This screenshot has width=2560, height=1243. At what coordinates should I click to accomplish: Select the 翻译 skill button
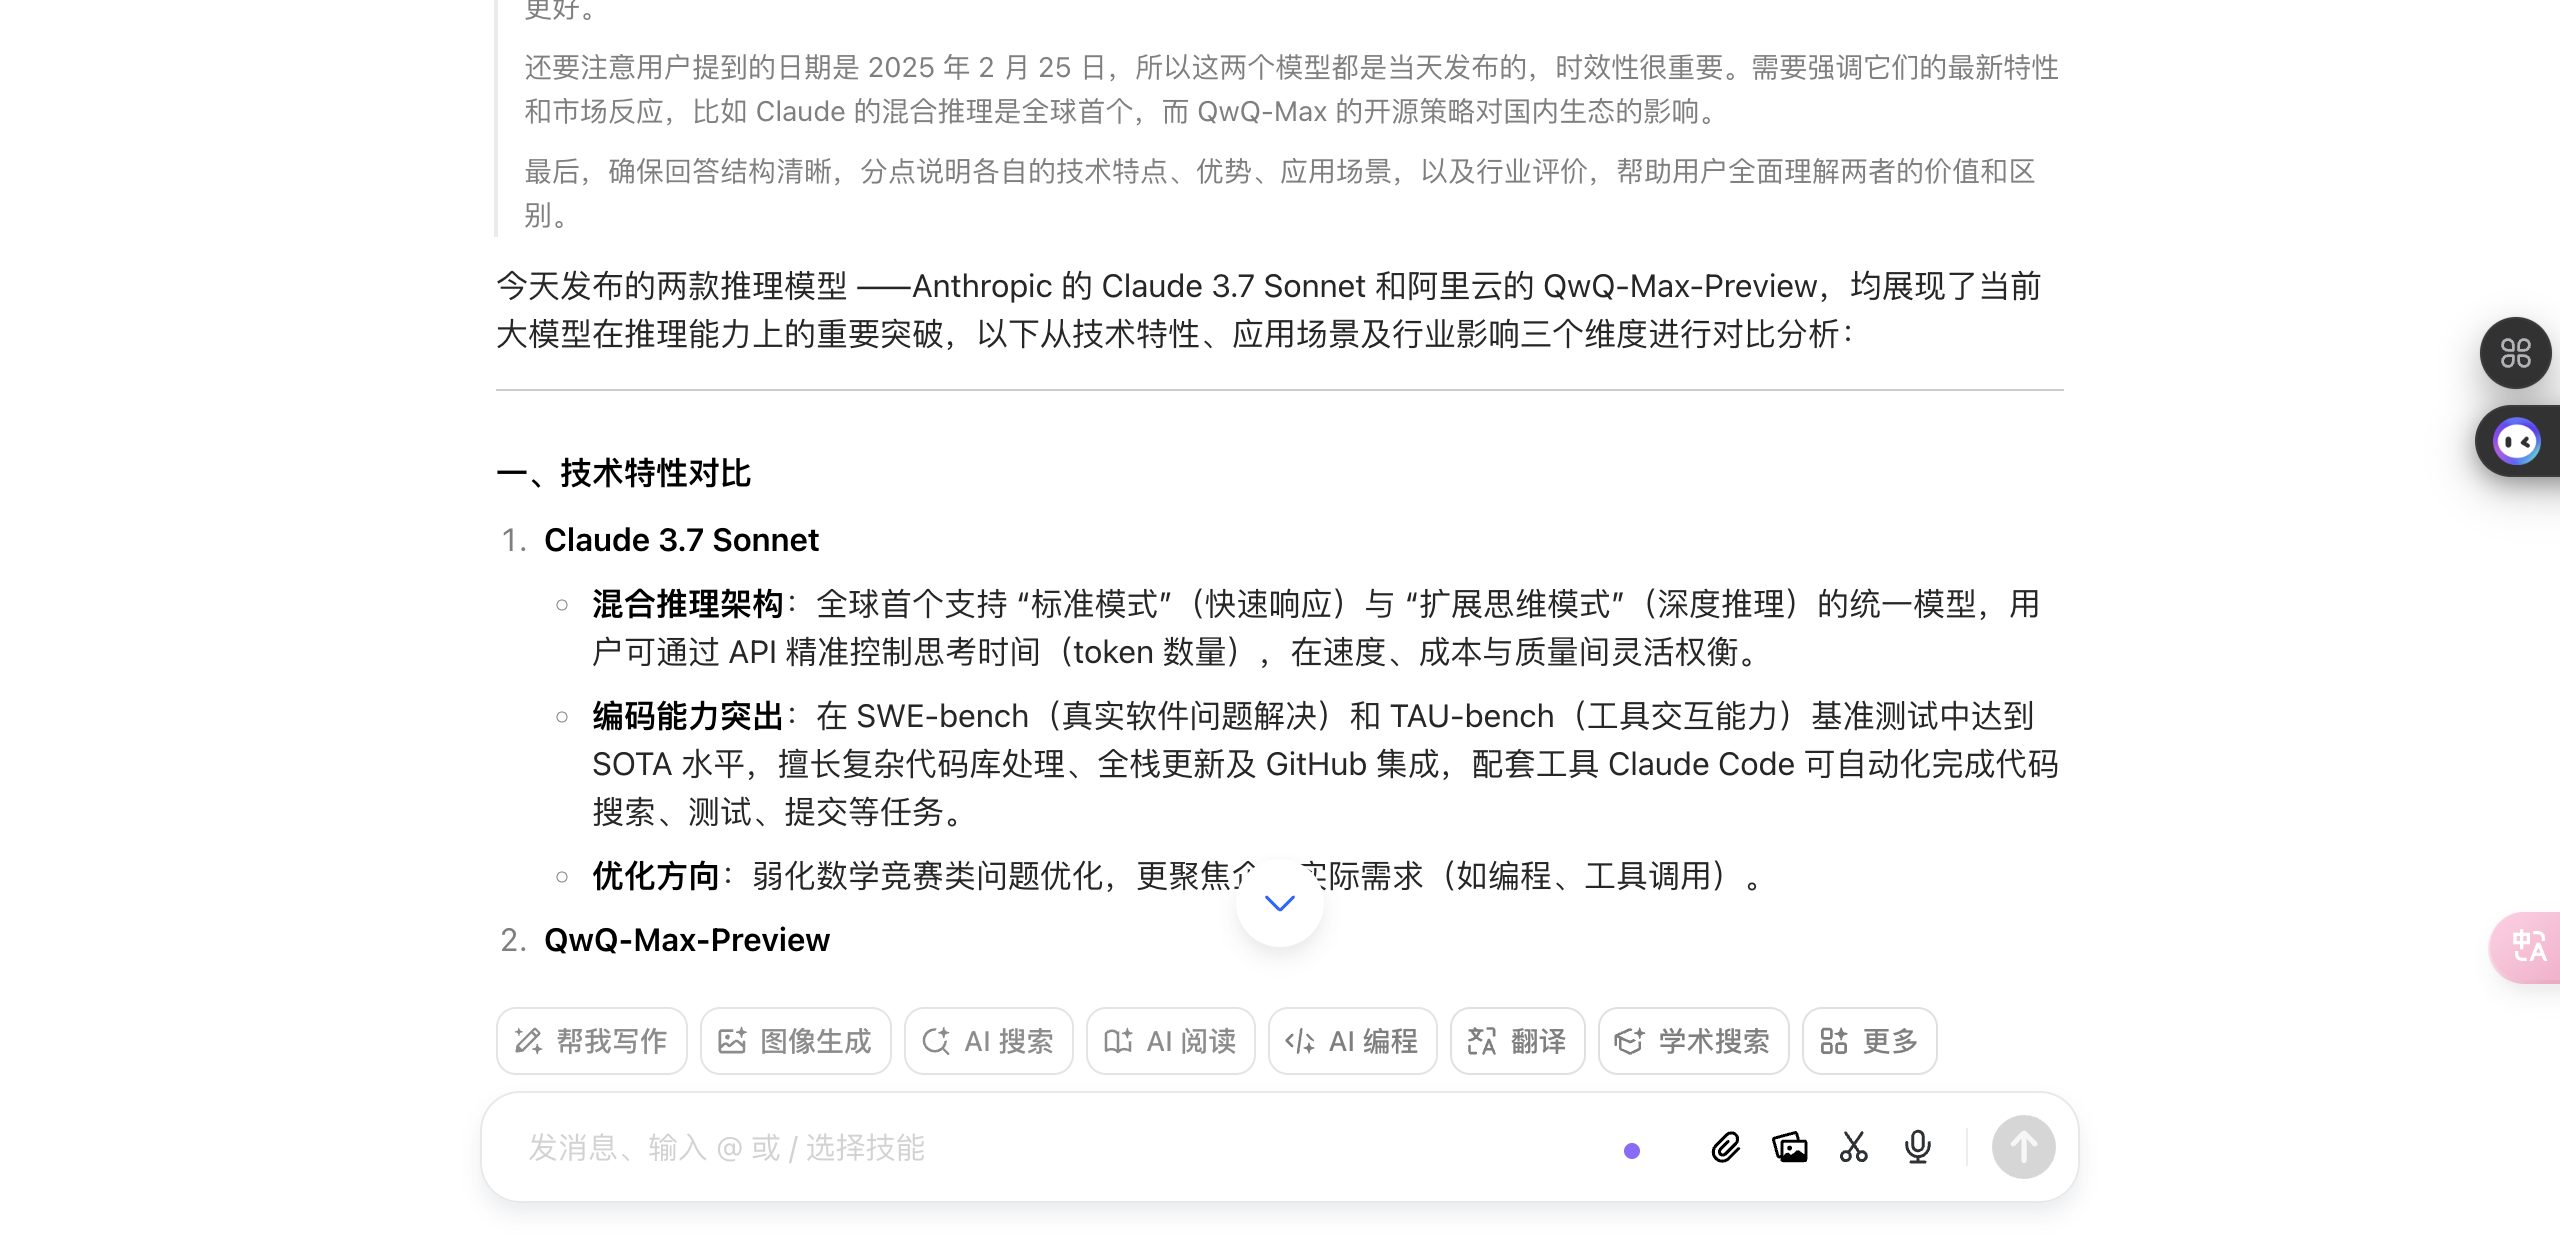point(1518,1041)
